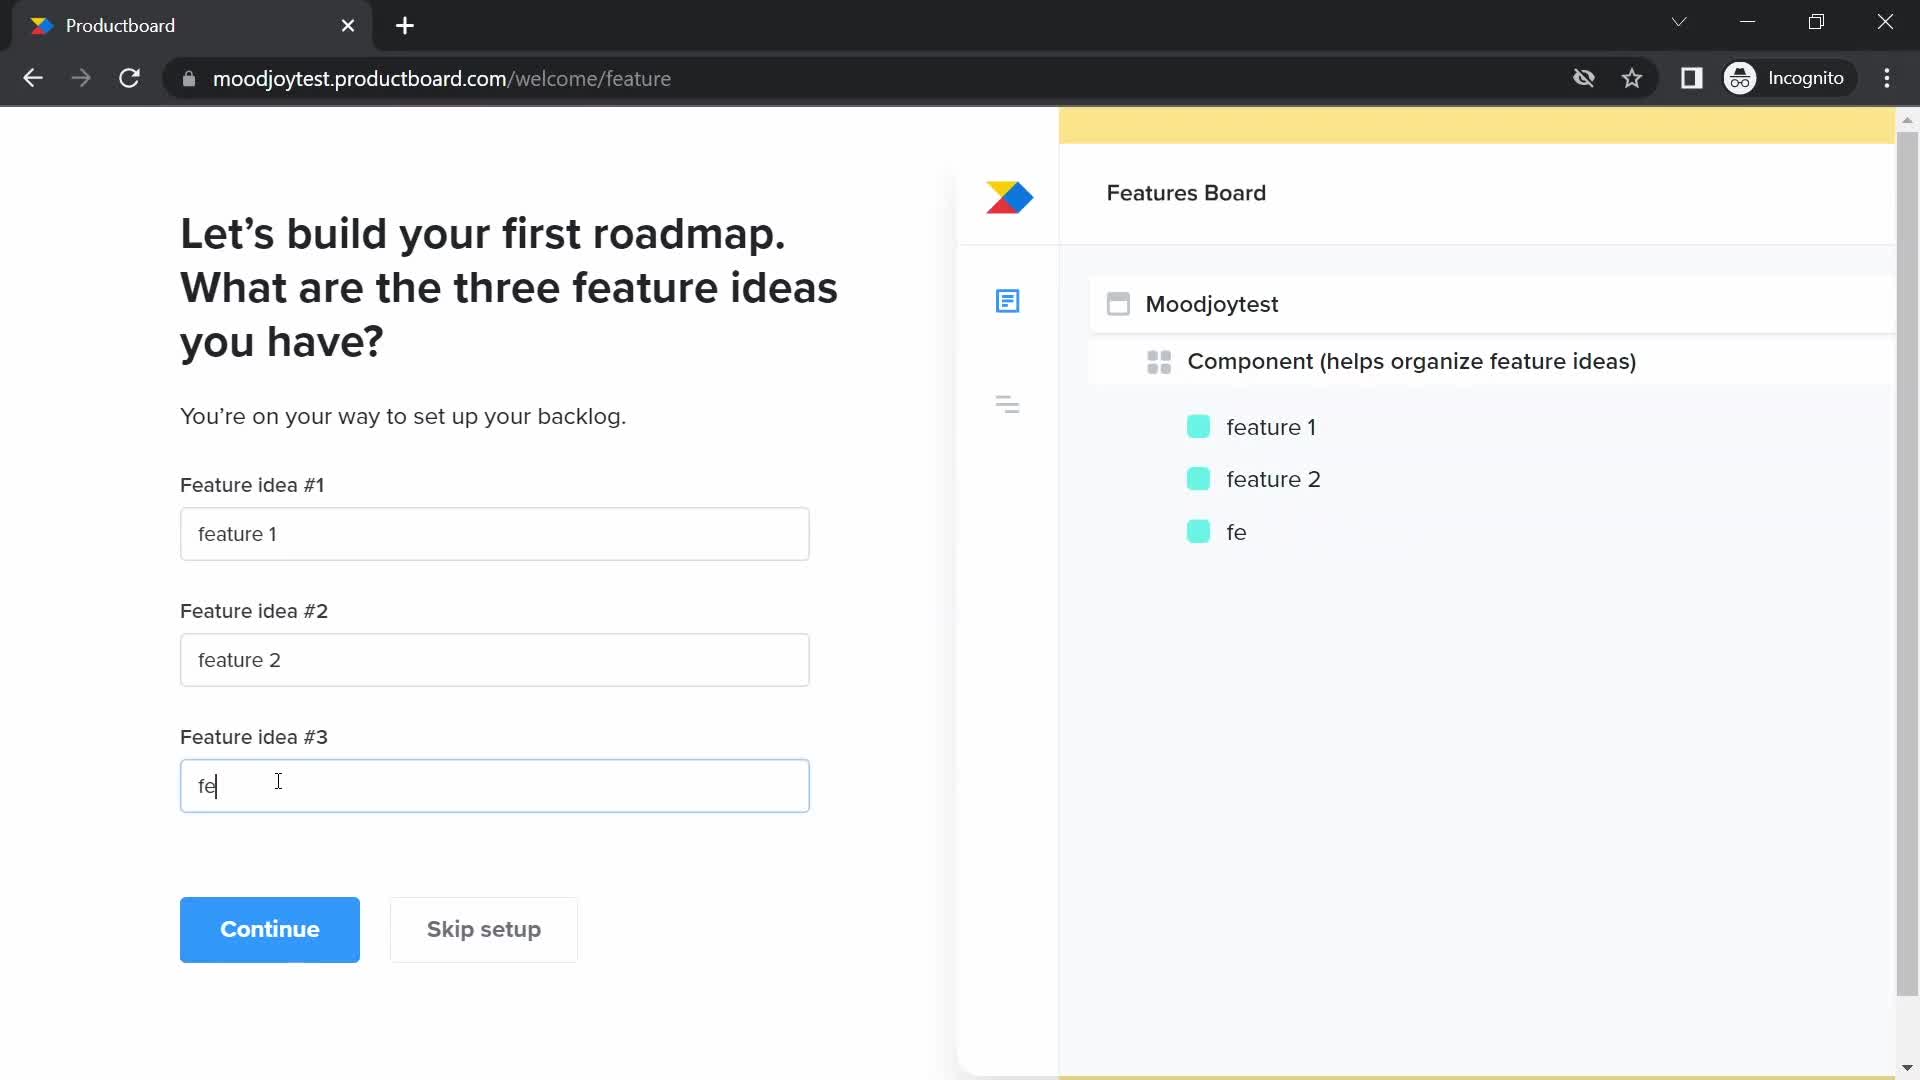Open the tab search dropdown arrow
1920x1080 pixels.
[1679, 22]
